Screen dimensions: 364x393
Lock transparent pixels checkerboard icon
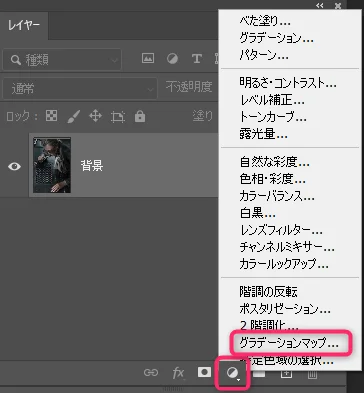pyautogui.click(x=51, y=116)
